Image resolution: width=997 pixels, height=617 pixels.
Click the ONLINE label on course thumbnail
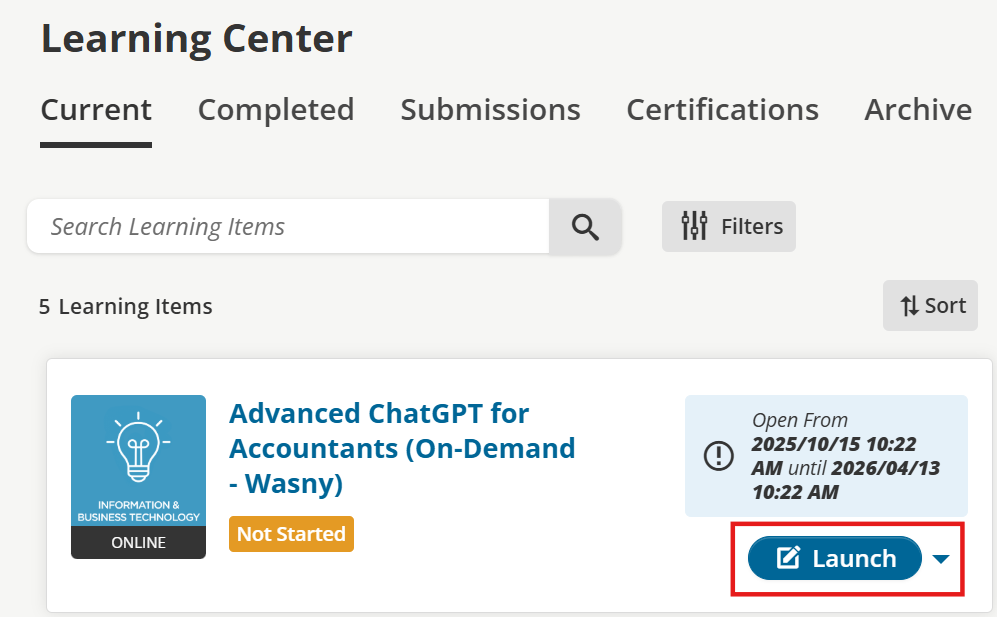click(138, 543)
